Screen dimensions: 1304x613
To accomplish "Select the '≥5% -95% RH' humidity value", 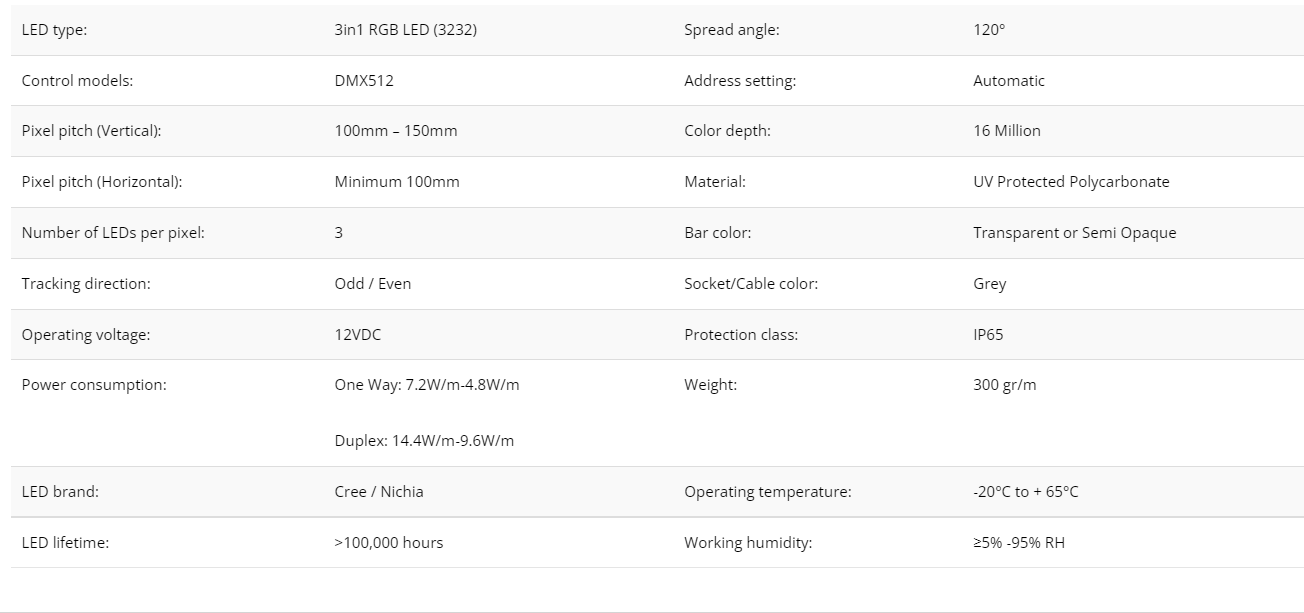I will click(1019, 543).
